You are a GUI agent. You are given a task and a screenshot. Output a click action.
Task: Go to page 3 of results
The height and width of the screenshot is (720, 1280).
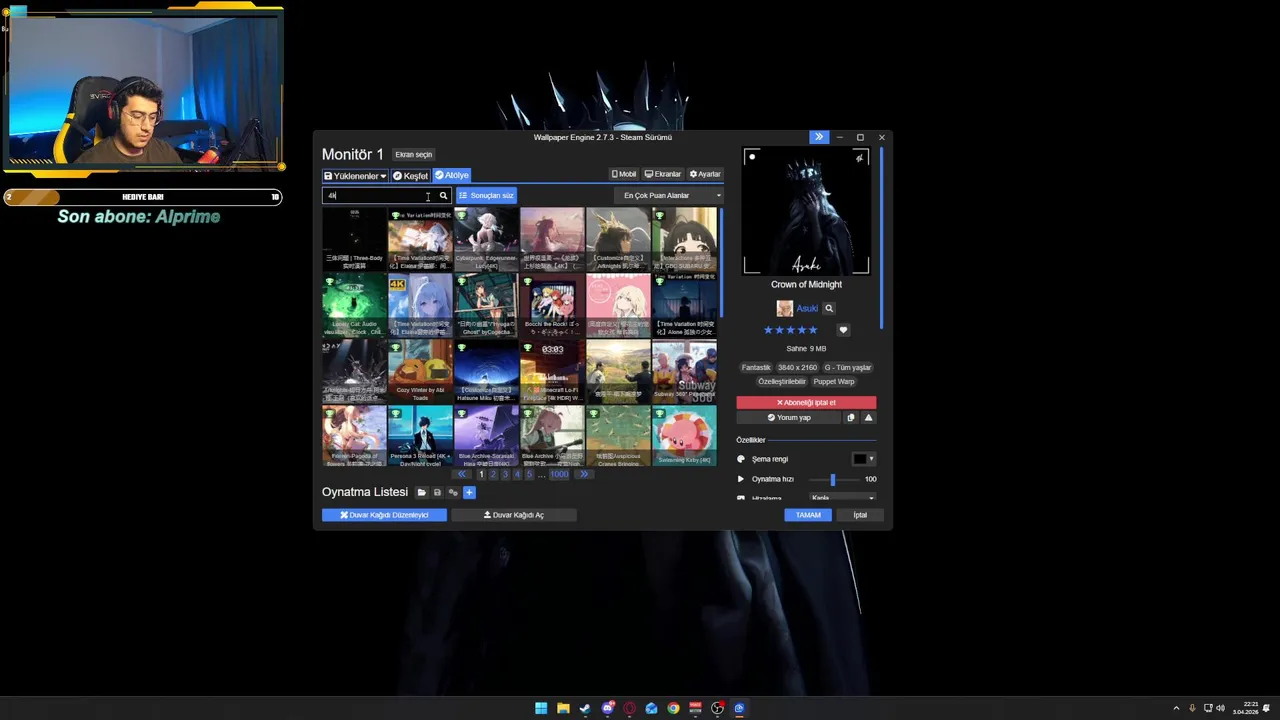505,474
